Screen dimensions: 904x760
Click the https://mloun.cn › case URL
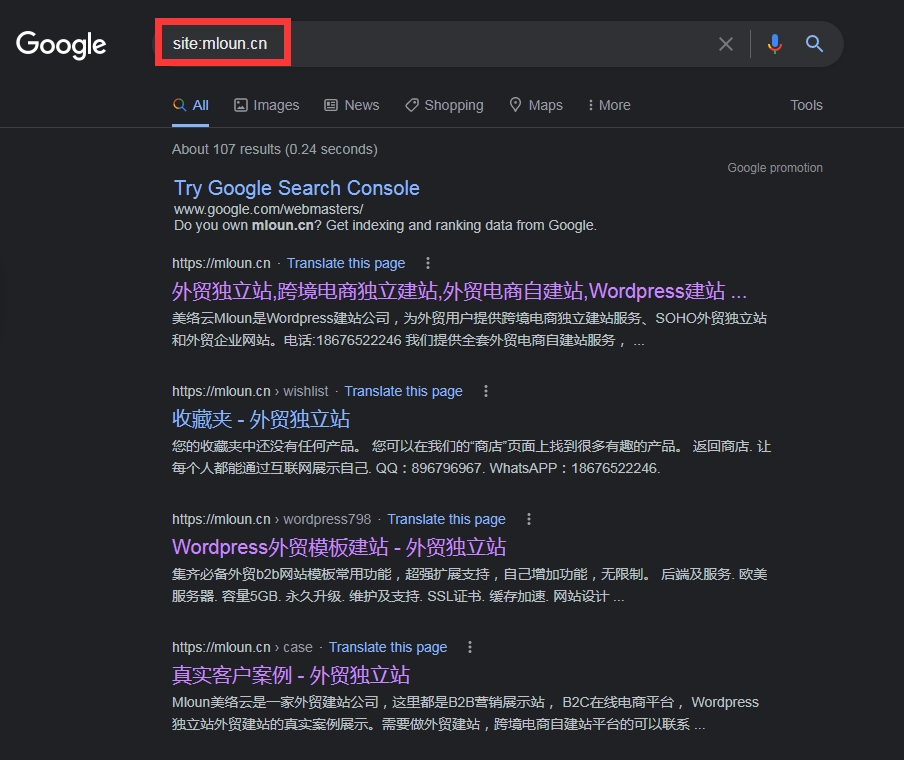tap(242, 647)
